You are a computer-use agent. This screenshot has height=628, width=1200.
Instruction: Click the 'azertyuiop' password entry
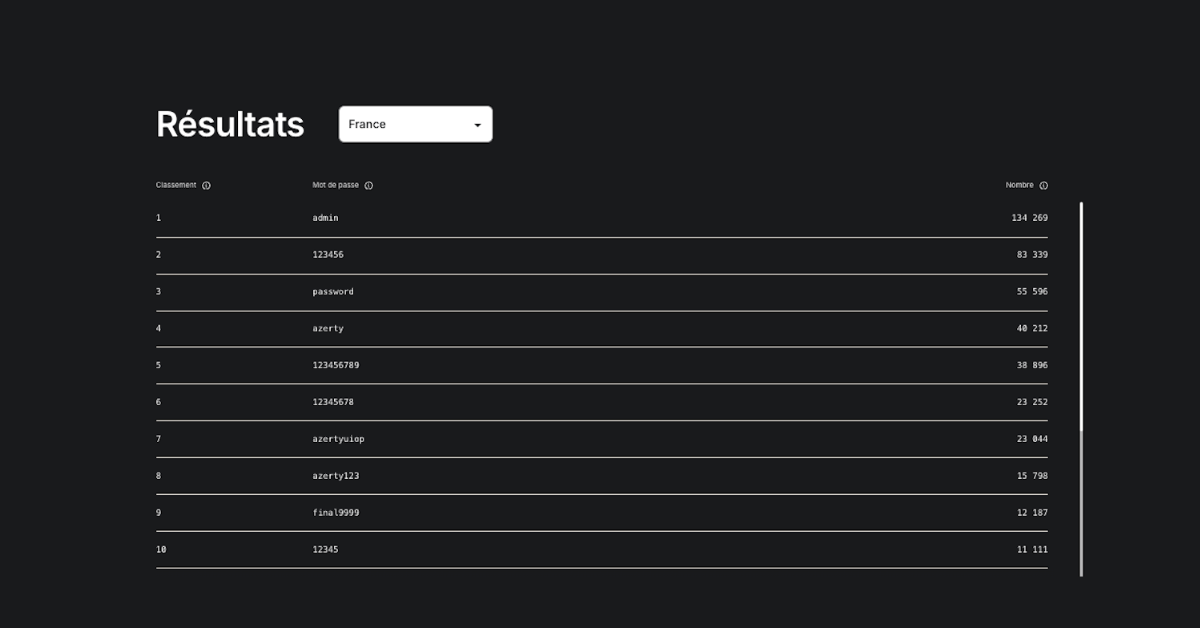(338, 439)
